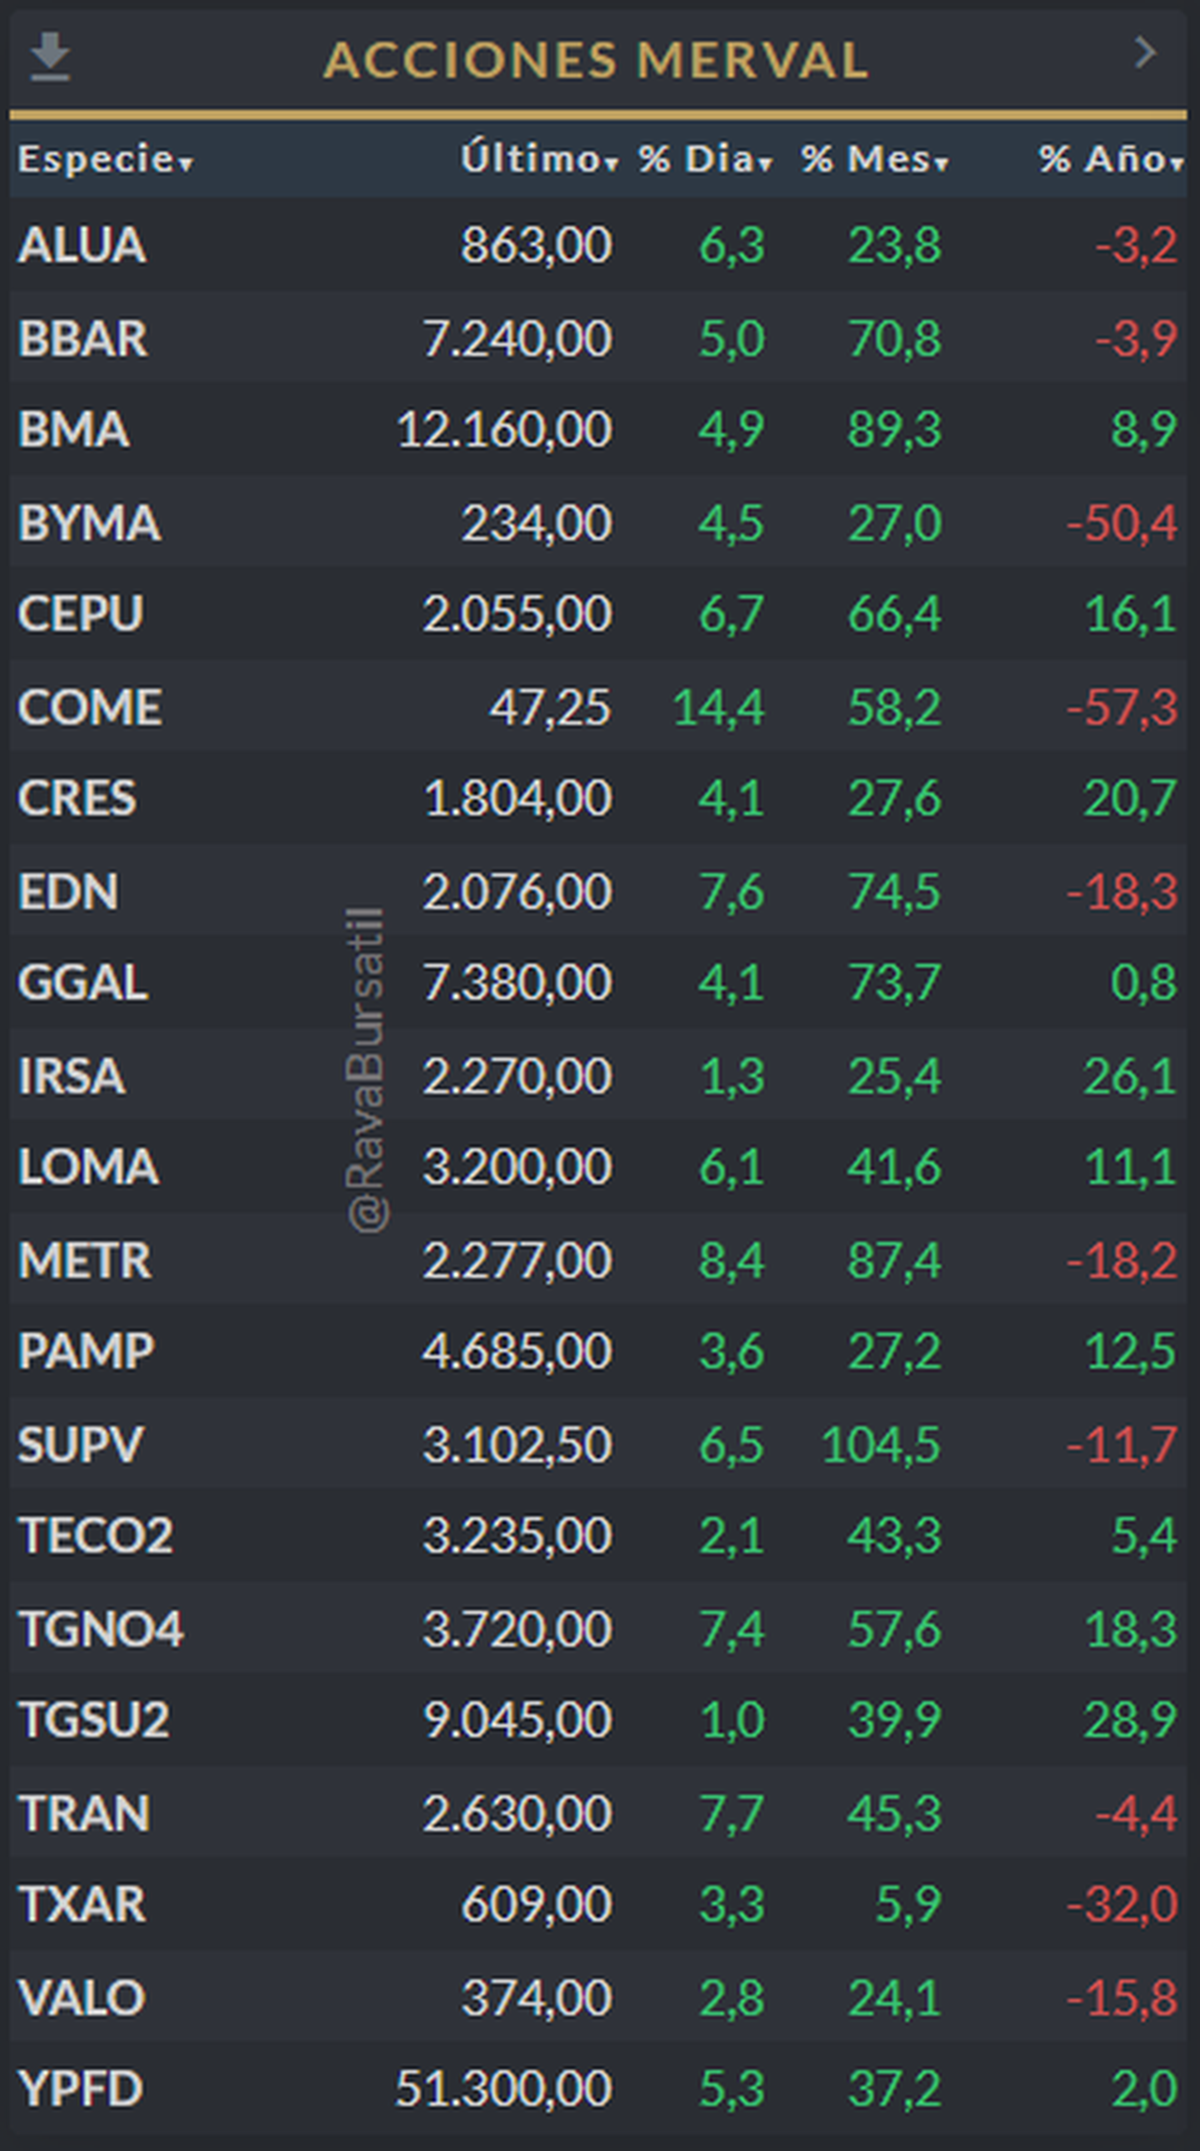Sort by % Dia column header

click(x=705, y=159)
